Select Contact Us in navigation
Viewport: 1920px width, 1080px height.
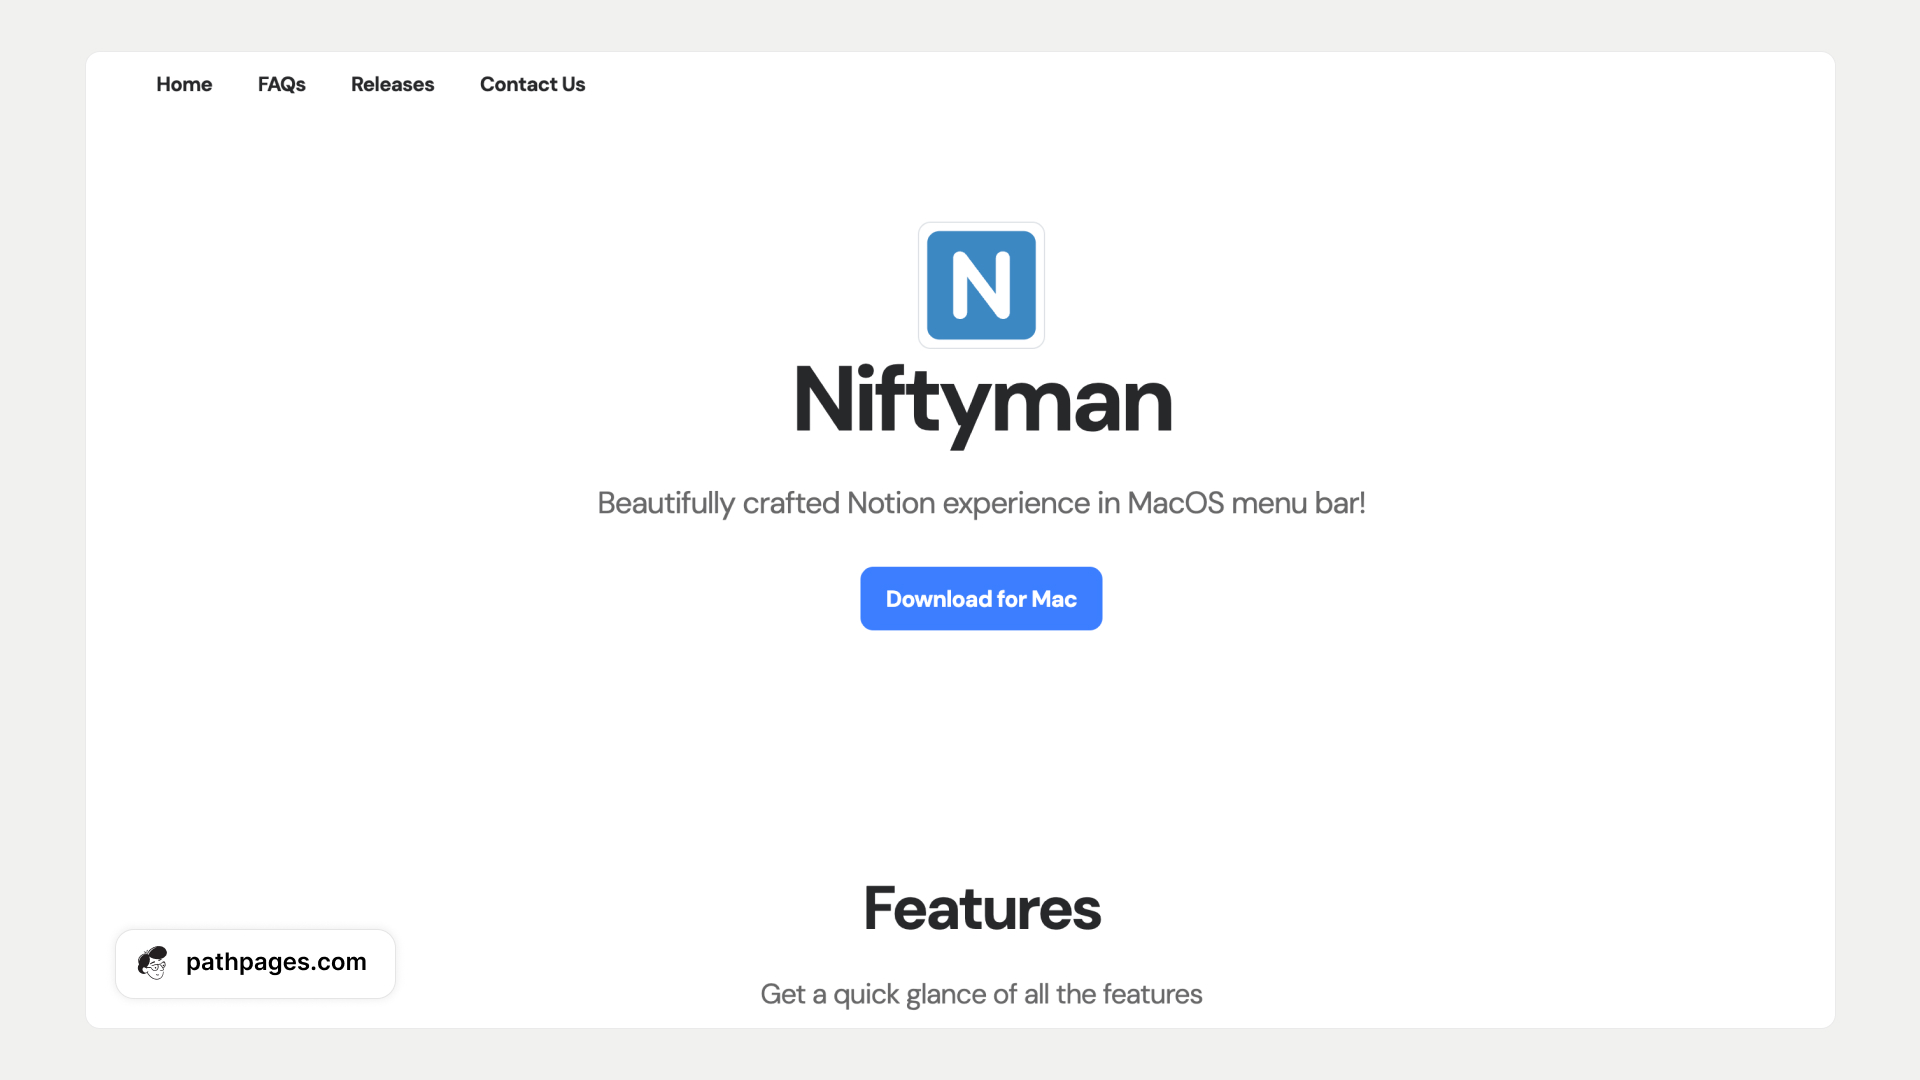click(x=532, y=84)
